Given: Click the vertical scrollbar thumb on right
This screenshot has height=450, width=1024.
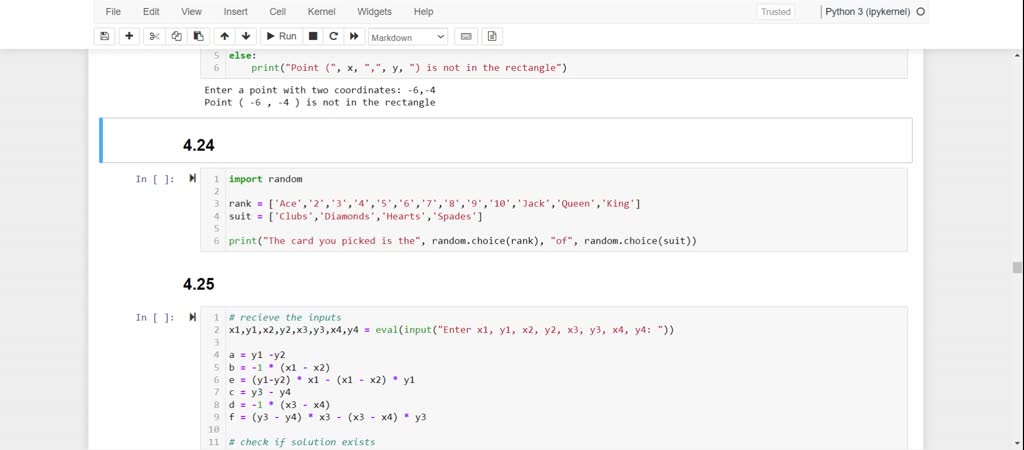Looking at the screenshot, I should click(x=1017, y=267).
